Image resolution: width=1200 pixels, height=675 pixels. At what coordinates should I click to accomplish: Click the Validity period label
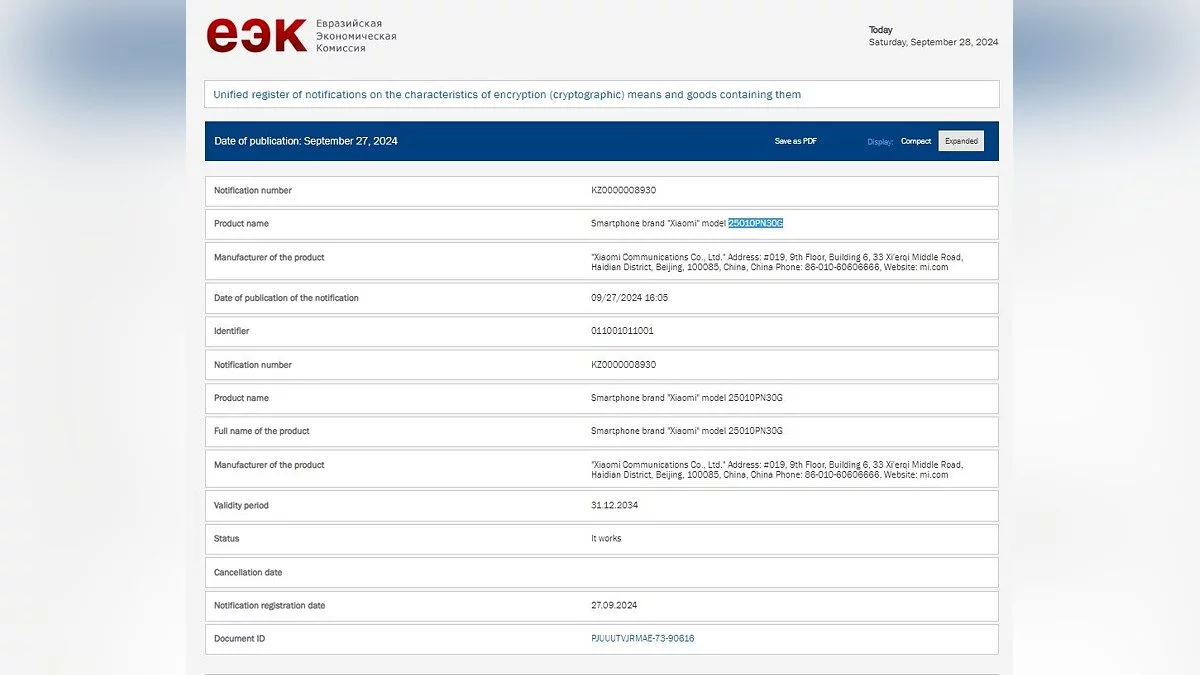click(x=241, y=505)
